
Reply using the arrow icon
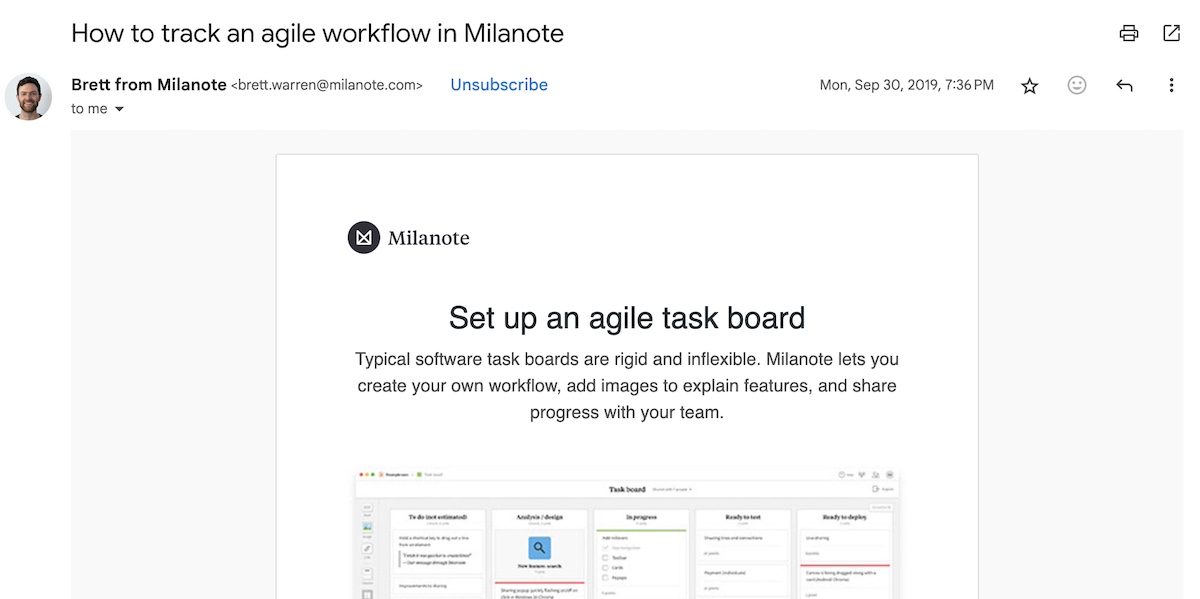tap(1124, 86)
